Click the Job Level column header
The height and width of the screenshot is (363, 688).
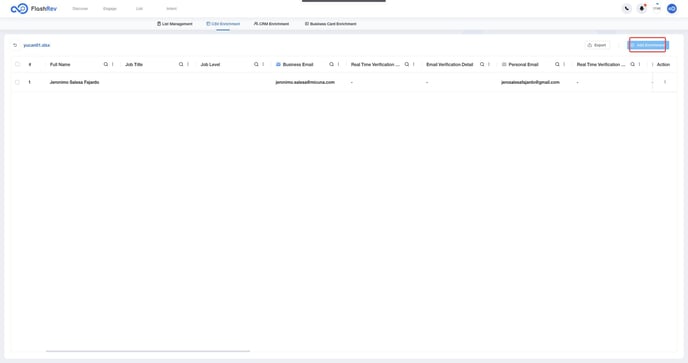coord(210,65)
